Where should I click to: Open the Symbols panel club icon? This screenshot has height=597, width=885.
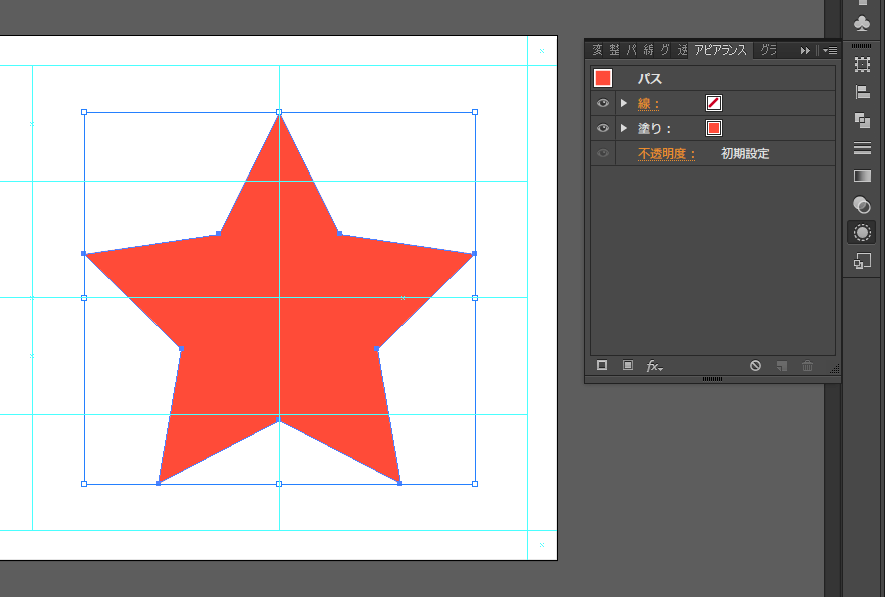pos(862,23)
